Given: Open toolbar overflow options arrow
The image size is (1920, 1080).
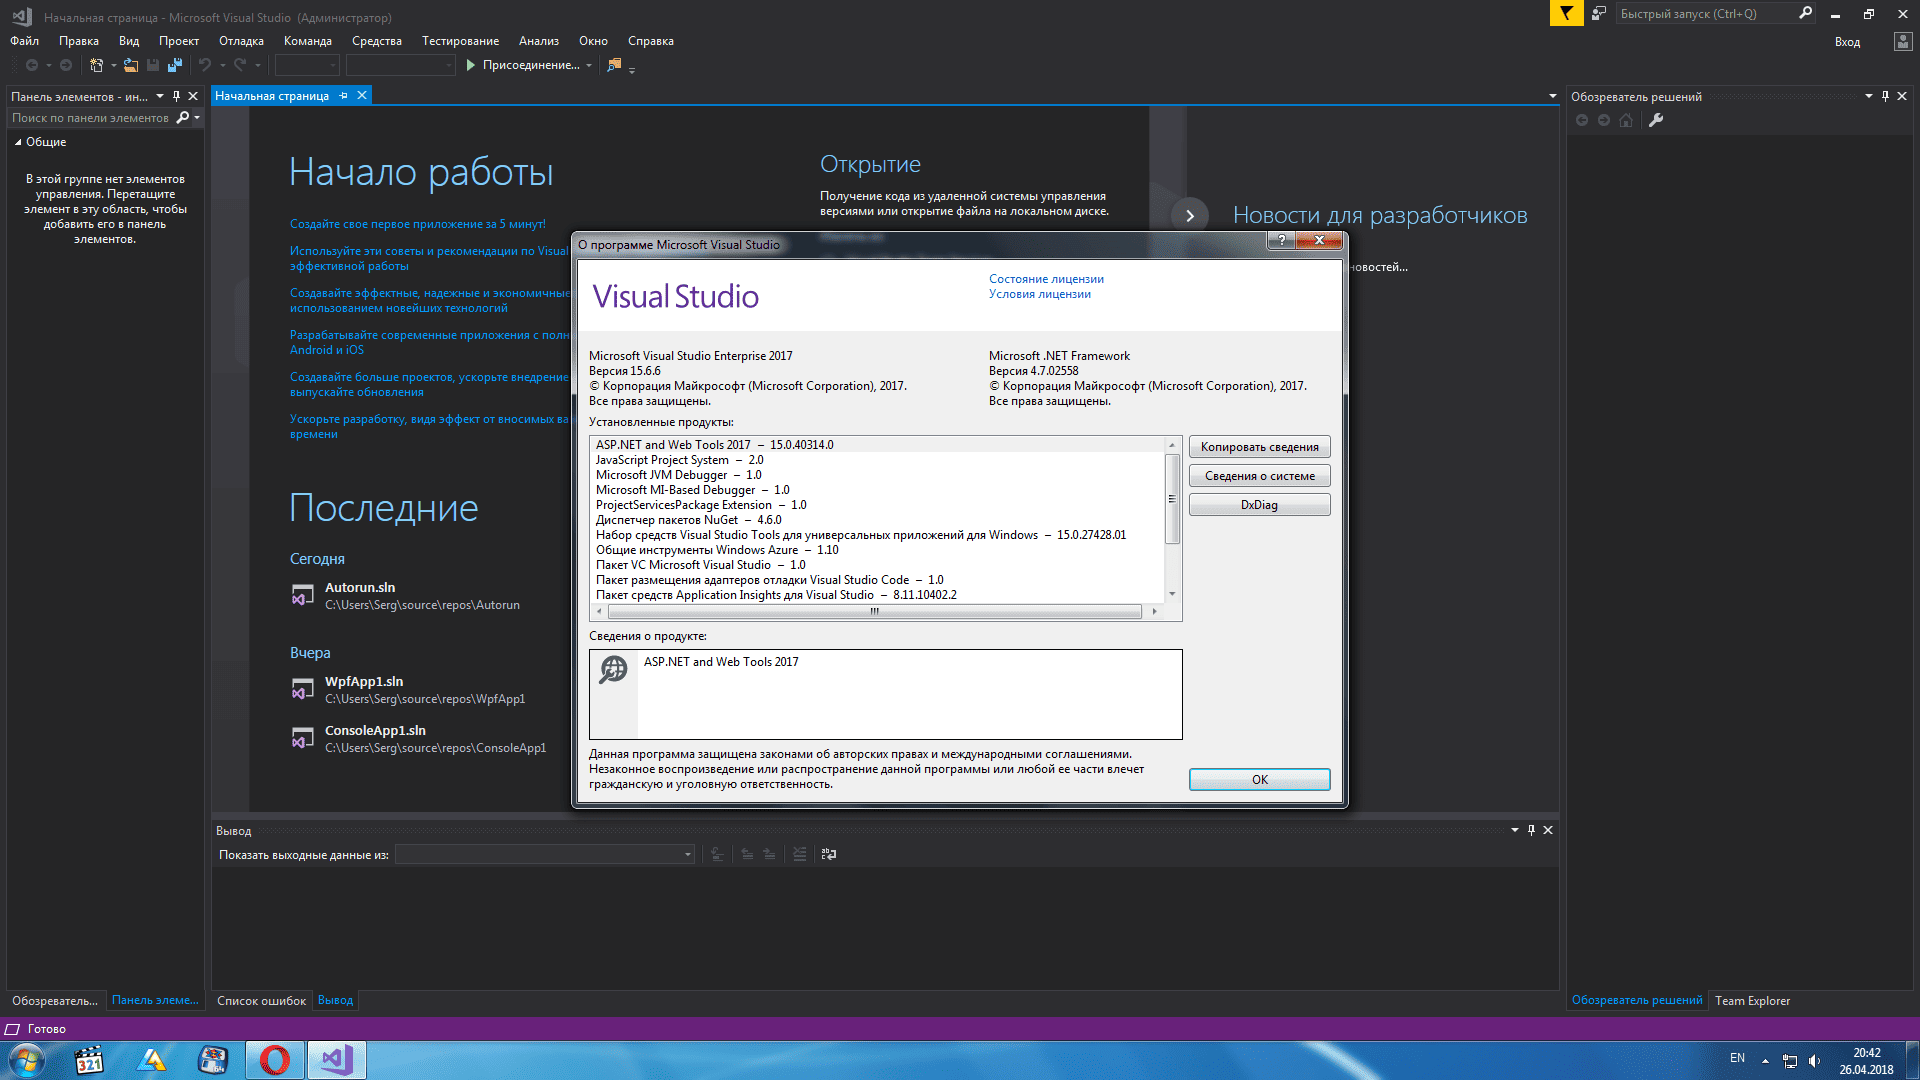Looking at the screenshot, I should click(632, 68).
